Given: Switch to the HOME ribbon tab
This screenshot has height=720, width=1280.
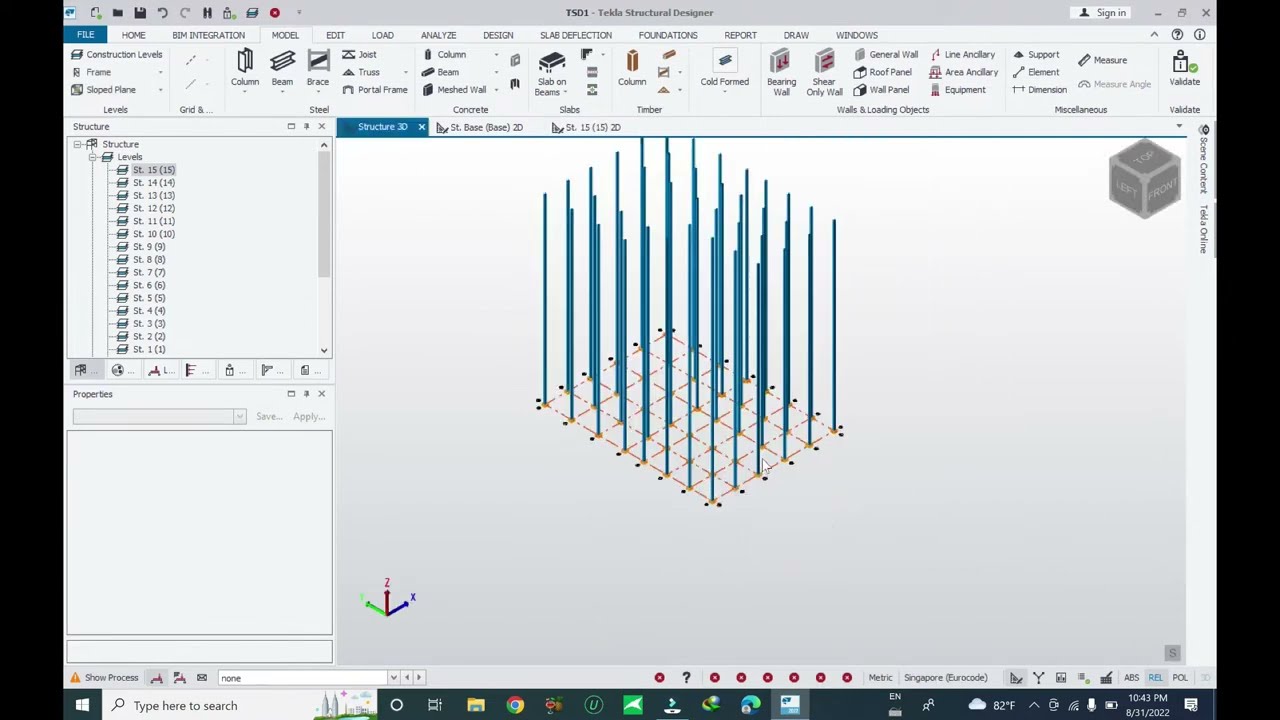Looking at the screenshot, I should (x=133, y=35).
